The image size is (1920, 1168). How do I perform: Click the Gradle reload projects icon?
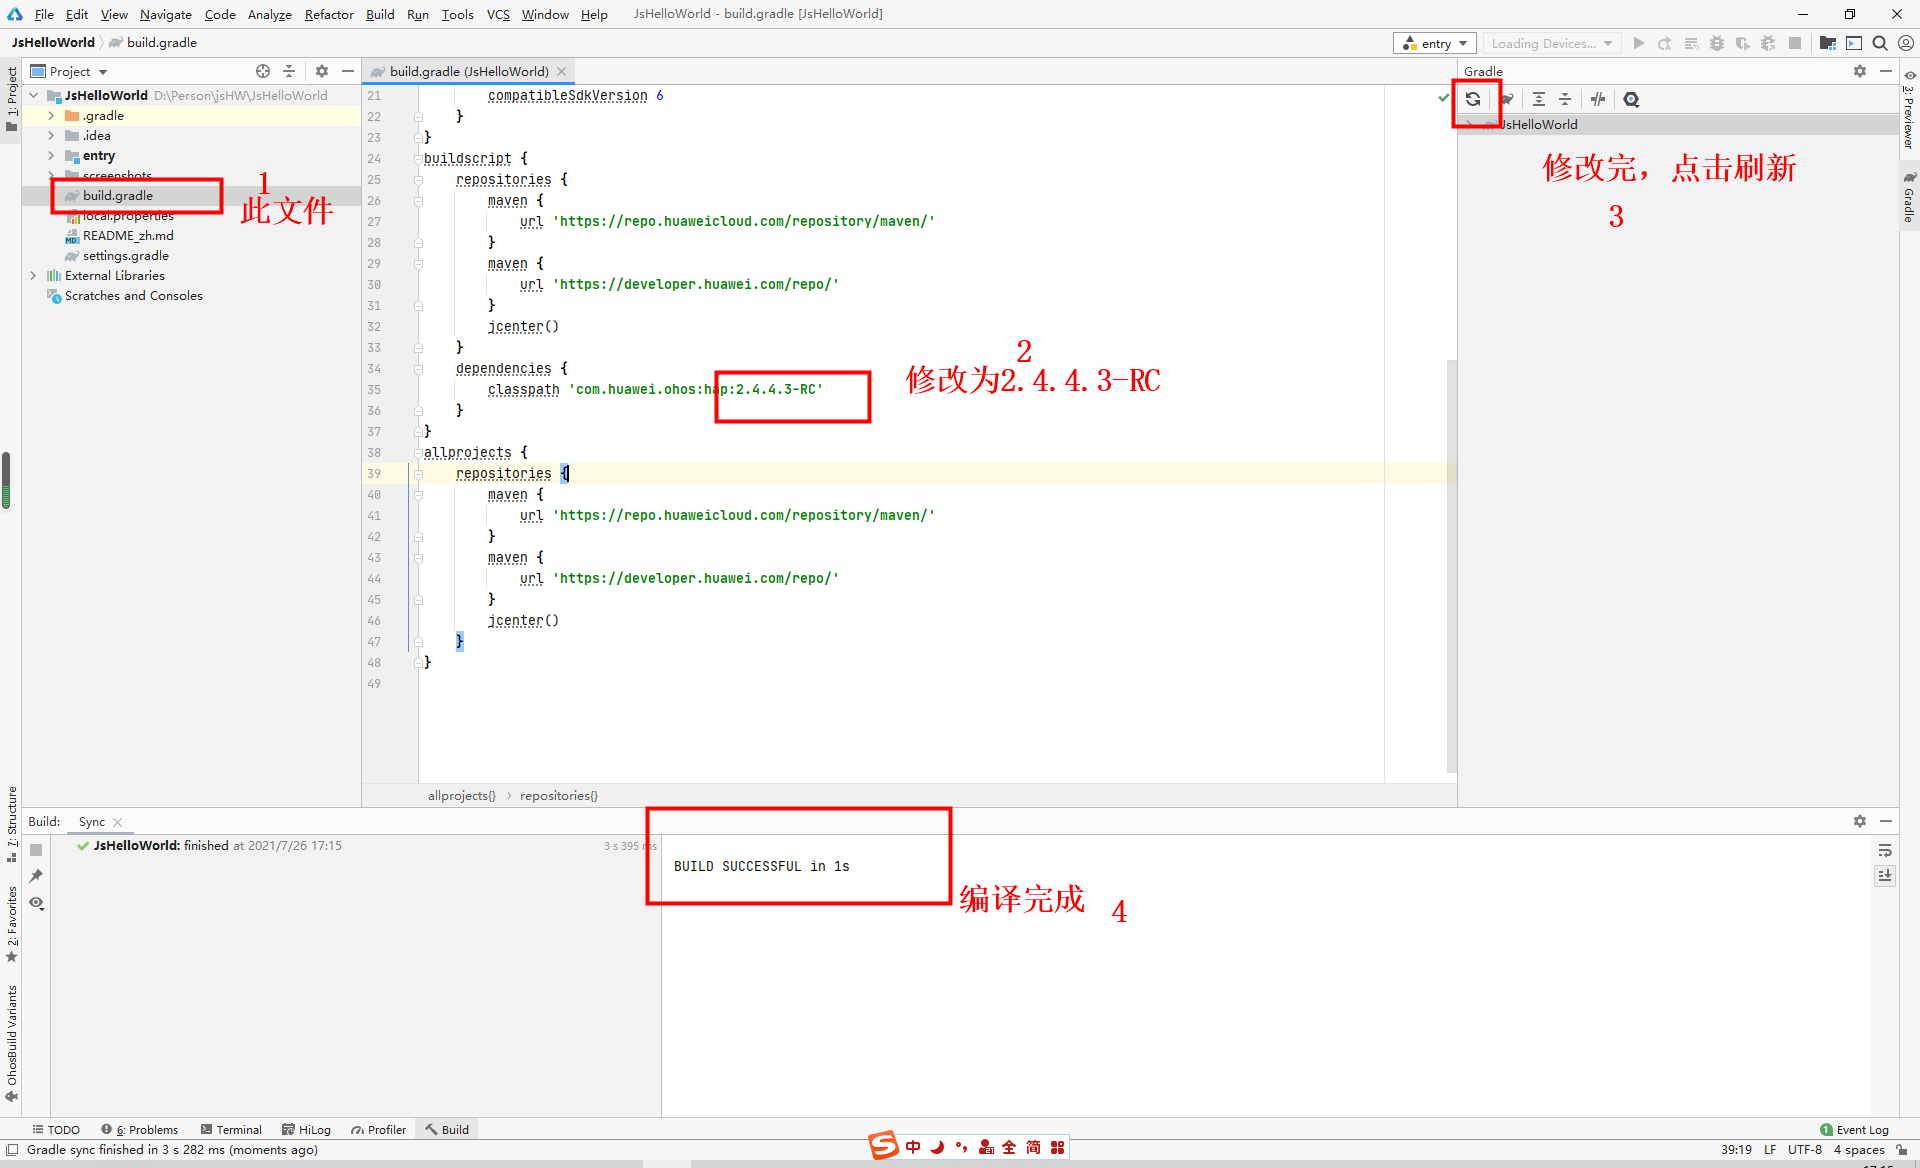click(x=1473, y=99)
